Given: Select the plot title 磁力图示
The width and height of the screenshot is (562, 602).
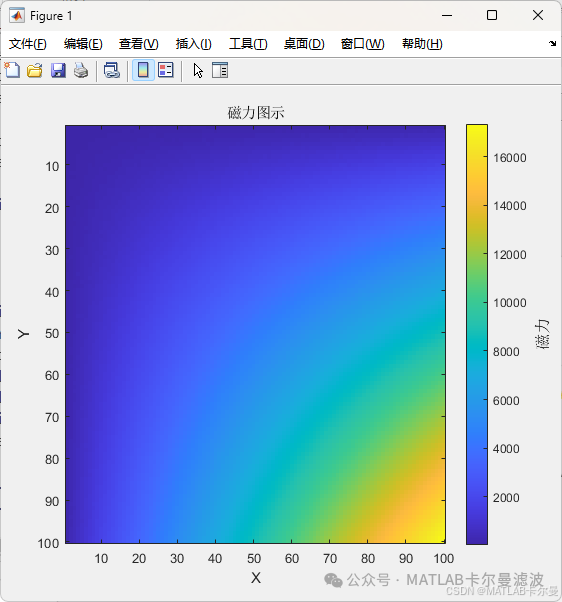Looking at the screenshot, I should click(x=256, y=113).
